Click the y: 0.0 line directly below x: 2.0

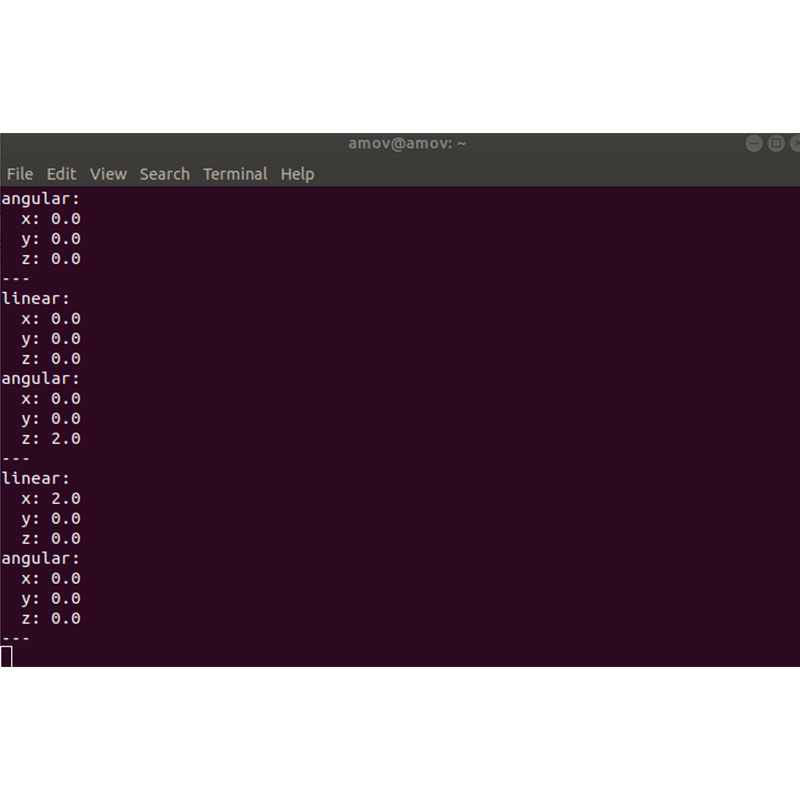click(x=51, y=519)
